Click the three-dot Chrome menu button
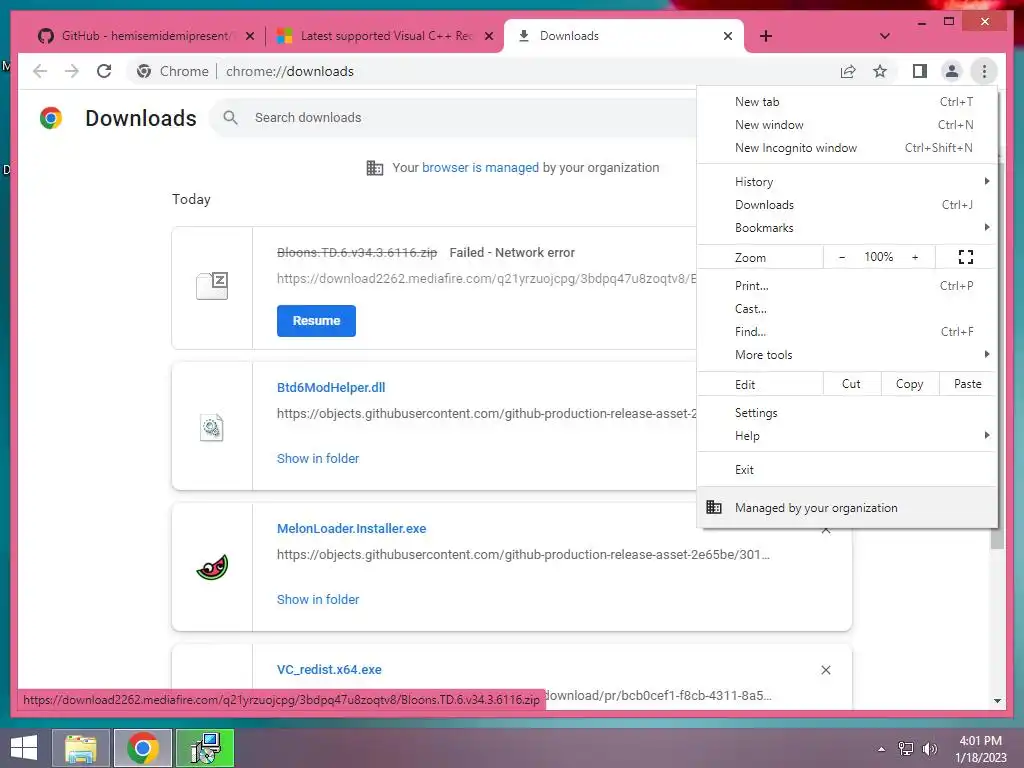 (984, 71)
